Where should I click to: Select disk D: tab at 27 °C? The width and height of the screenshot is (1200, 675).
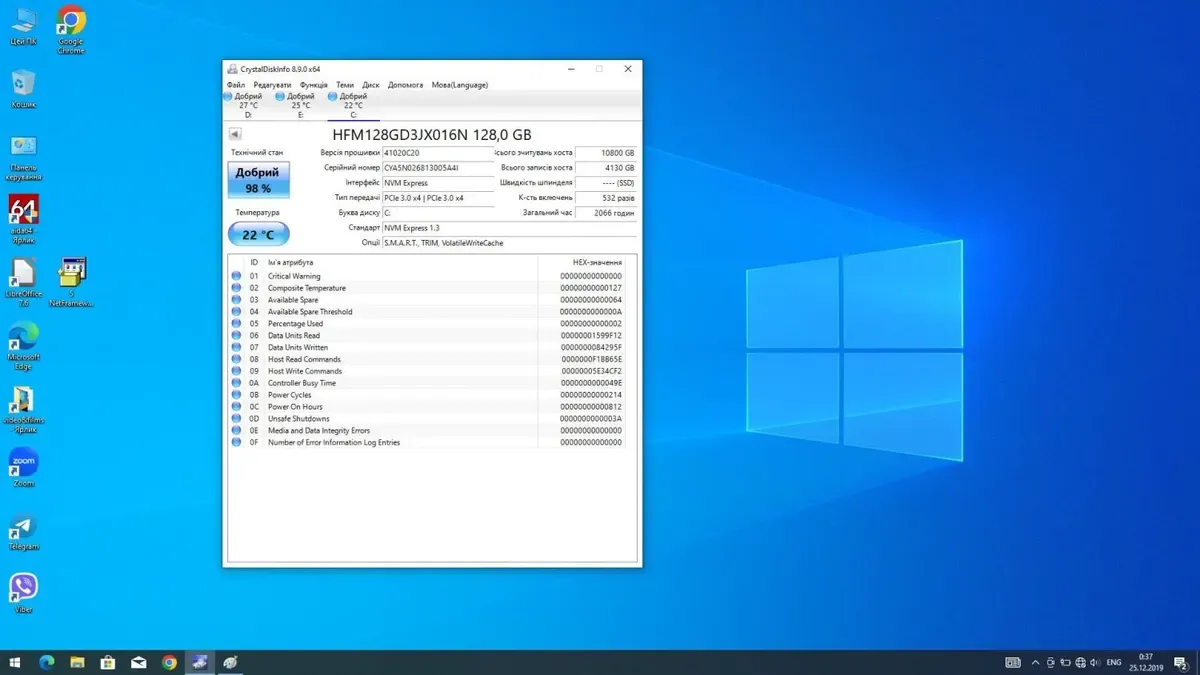pos(248,105)
